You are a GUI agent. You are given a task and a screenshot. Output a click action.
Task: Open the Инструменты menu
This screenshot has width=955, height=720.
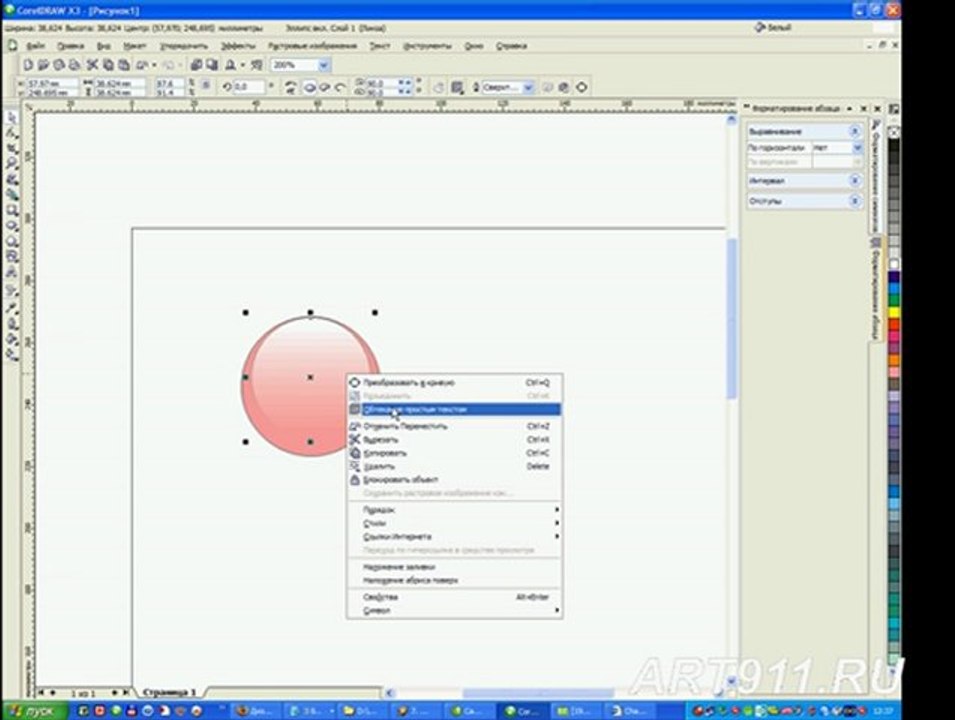click(x=428, y=46)
